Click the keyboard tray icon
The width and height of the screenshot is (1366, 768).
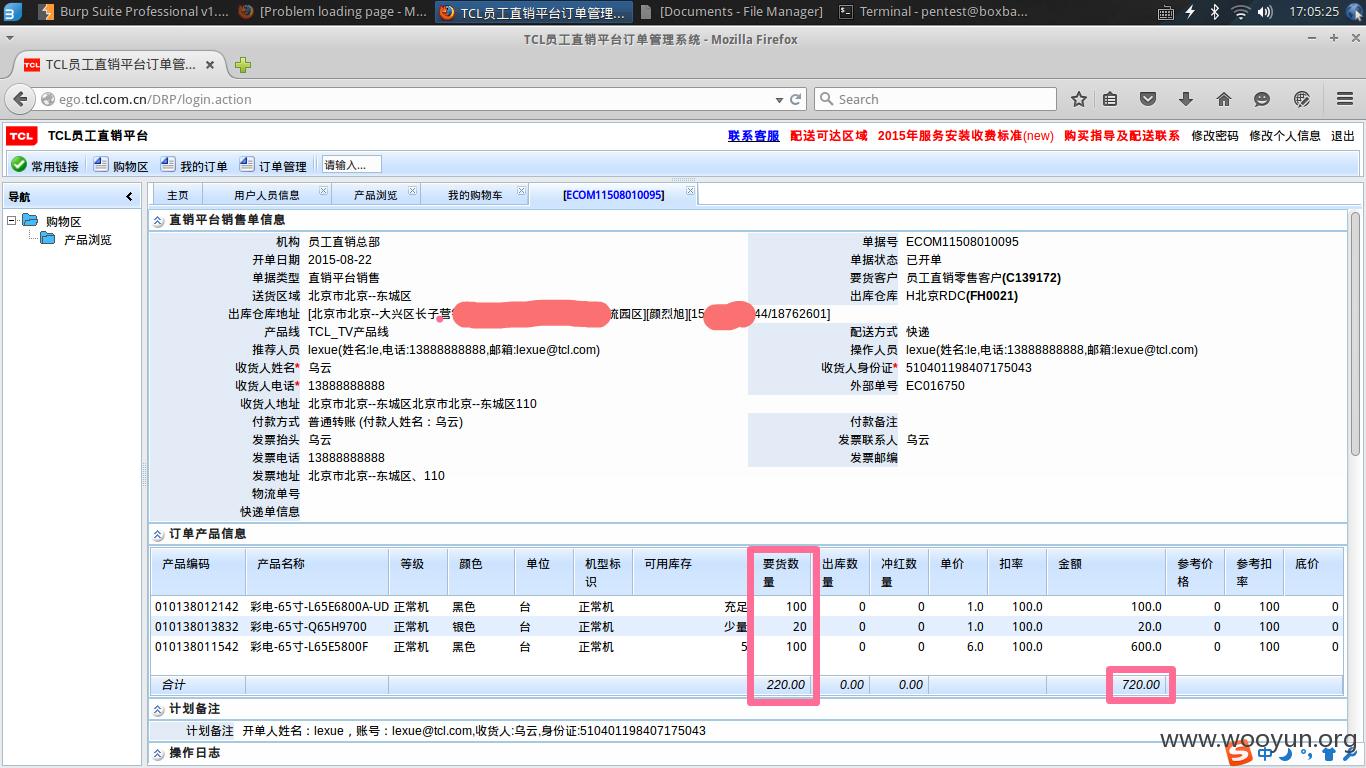point(1166,12)
